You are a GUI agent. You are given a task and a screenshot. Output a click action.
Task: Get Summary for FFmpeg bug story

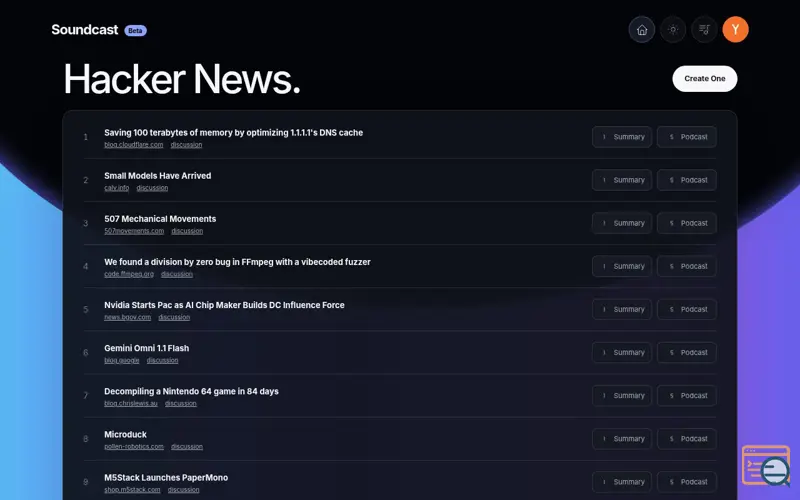(x=622, y=266)
